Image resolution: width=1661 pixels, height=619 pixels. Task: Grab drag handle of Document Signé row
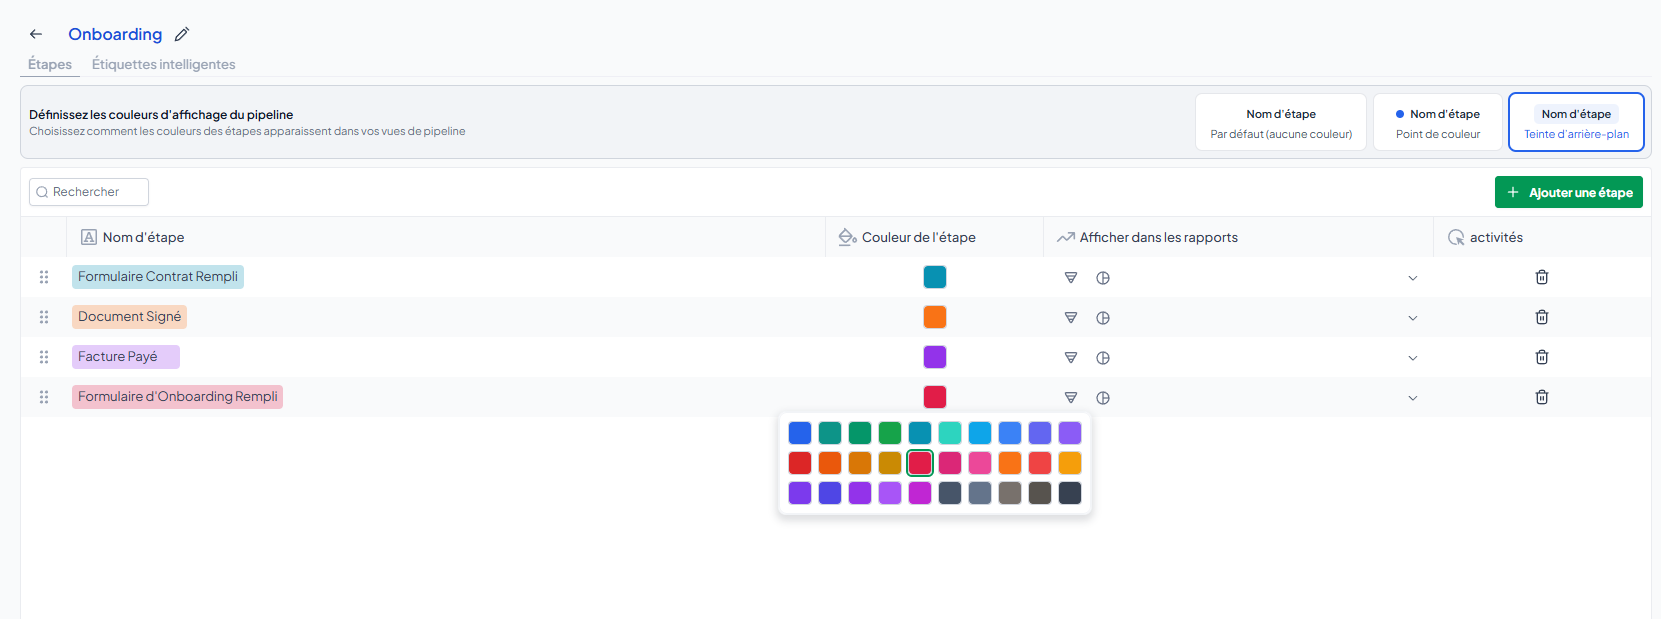(x=44, y=317)
